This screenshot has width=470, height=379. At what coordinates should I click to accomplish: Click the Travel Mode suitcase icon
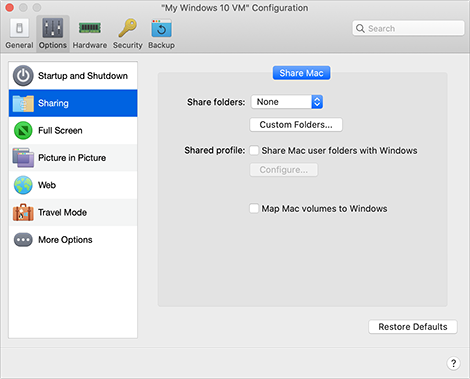(23, 212)
